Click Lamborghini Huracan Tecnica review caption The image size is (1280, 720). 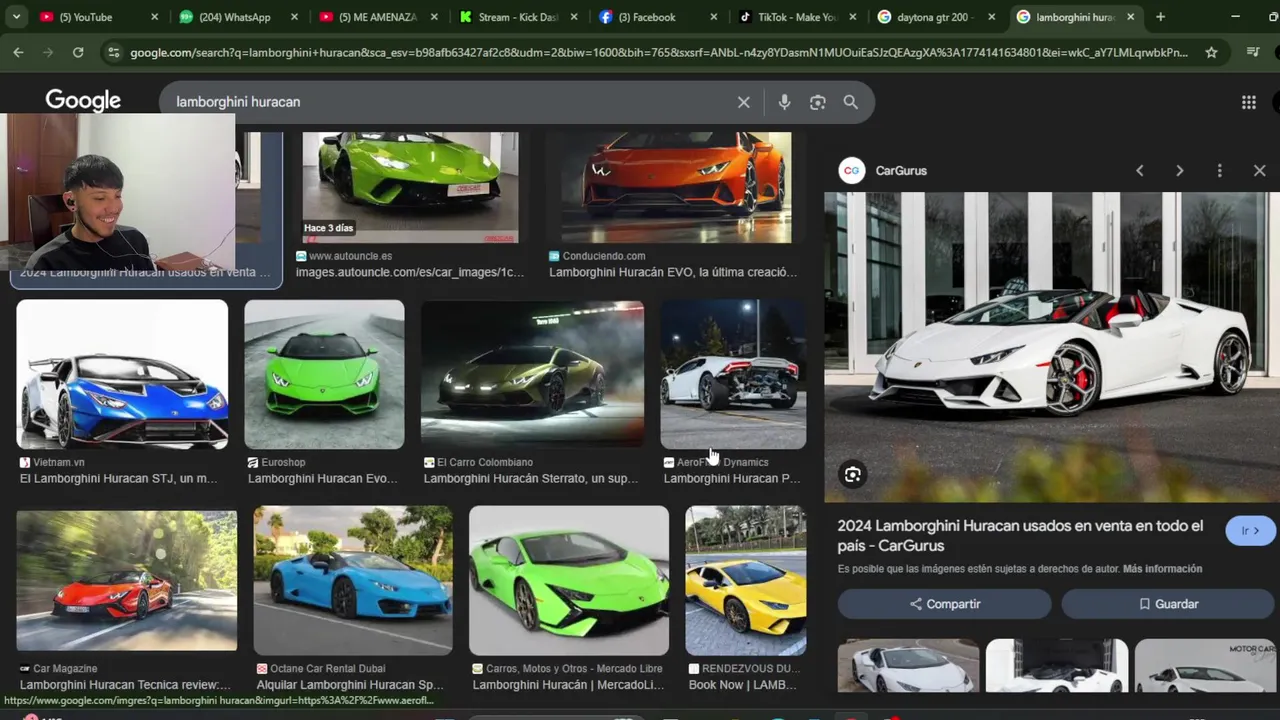[x=125, y=685]
